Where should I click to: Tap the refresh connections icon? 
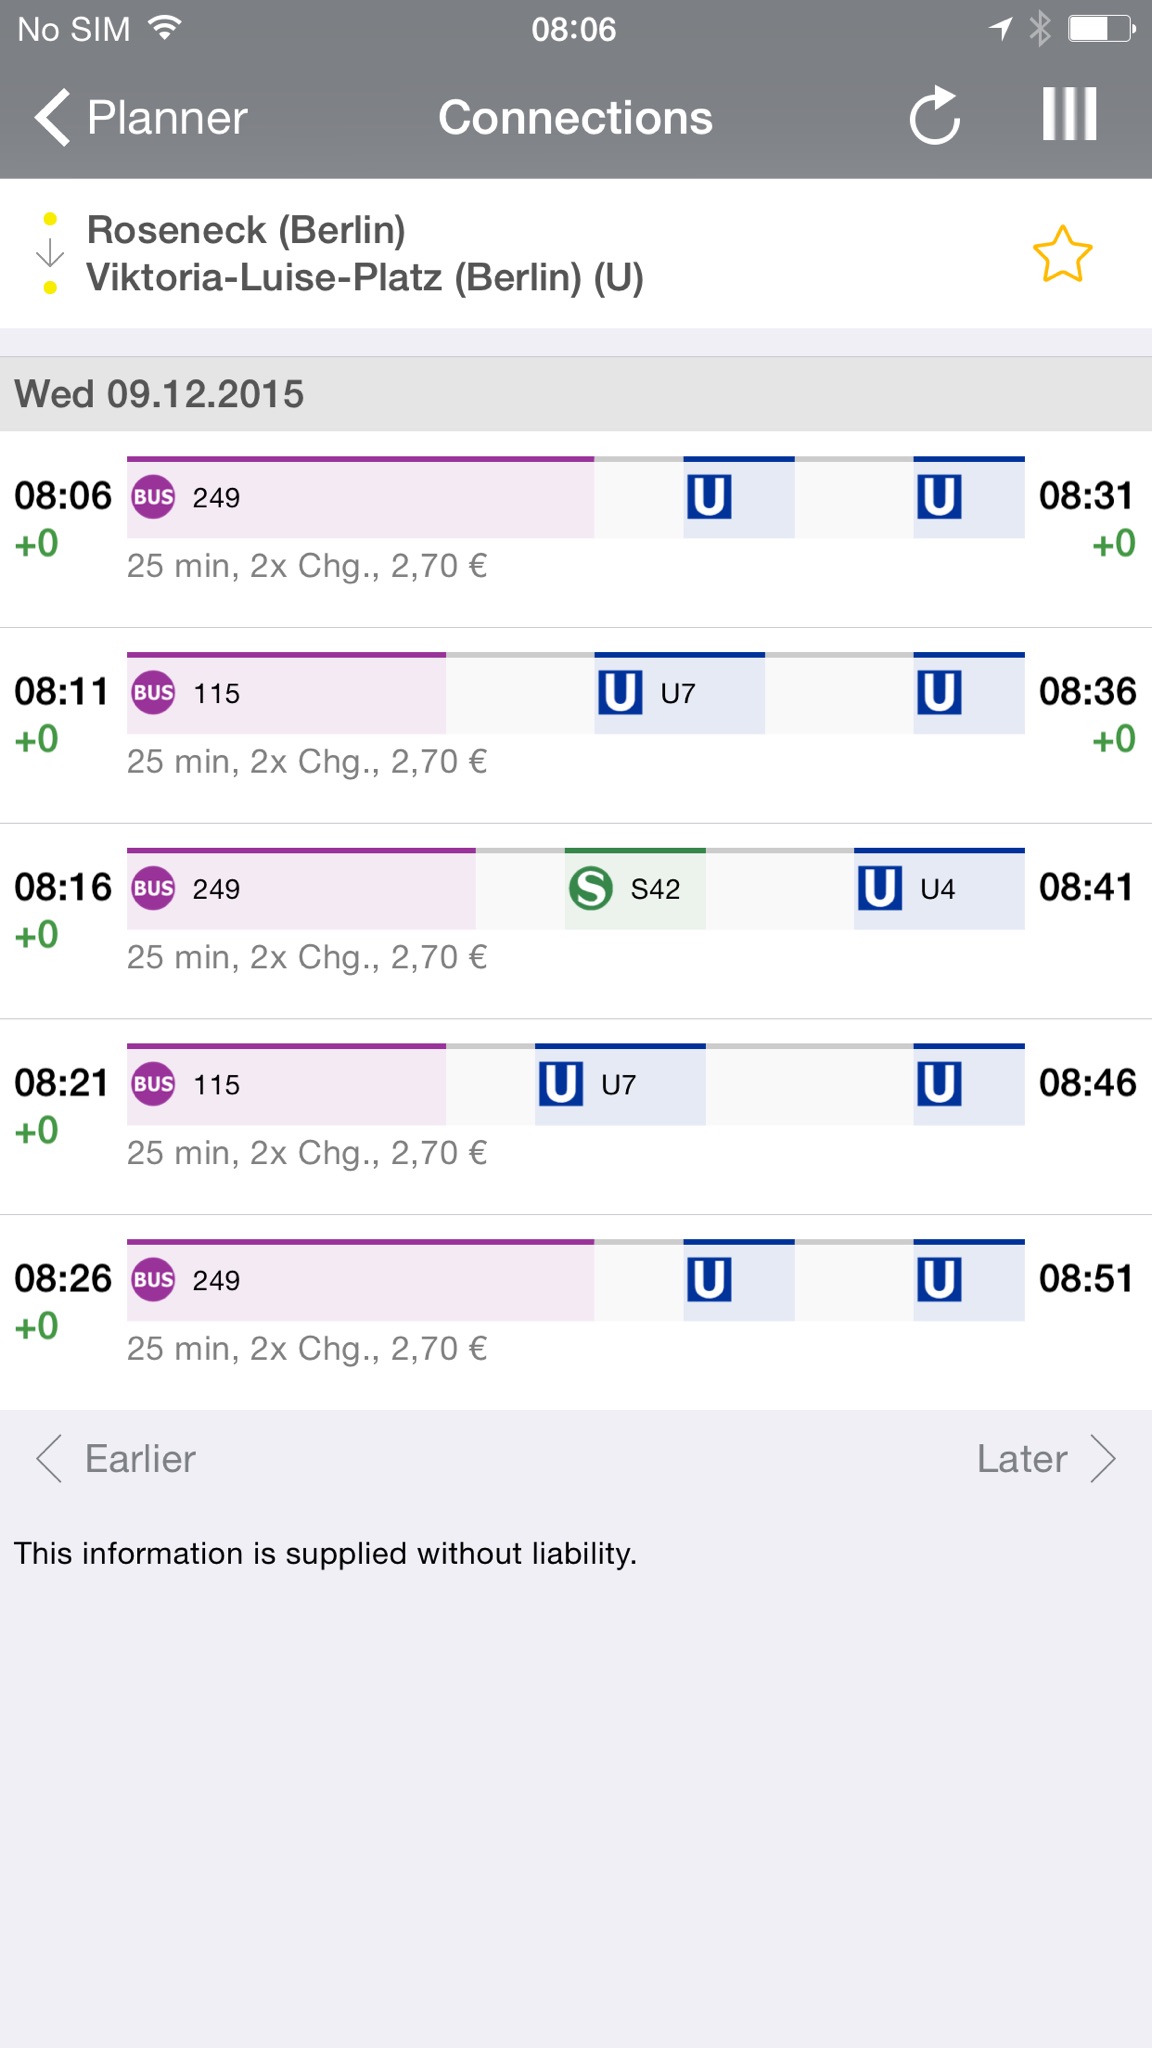[x=935, y=116]
